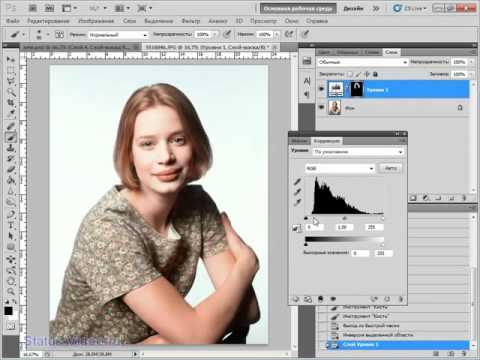The width and height of the screenshot is (480, 360).
Task: Open the brush Mode dropdown (Нормальный)
Action: [118, 34]
